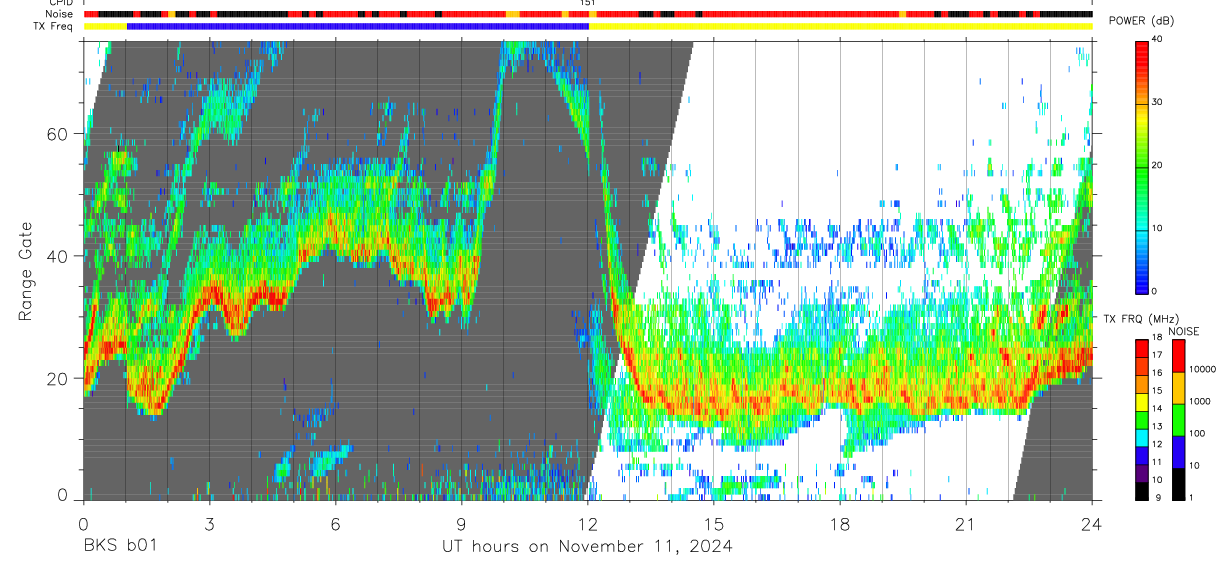Pick the cyan segment of TX FRQ bar
The image size is (1228, 567).
(1142, 437)
